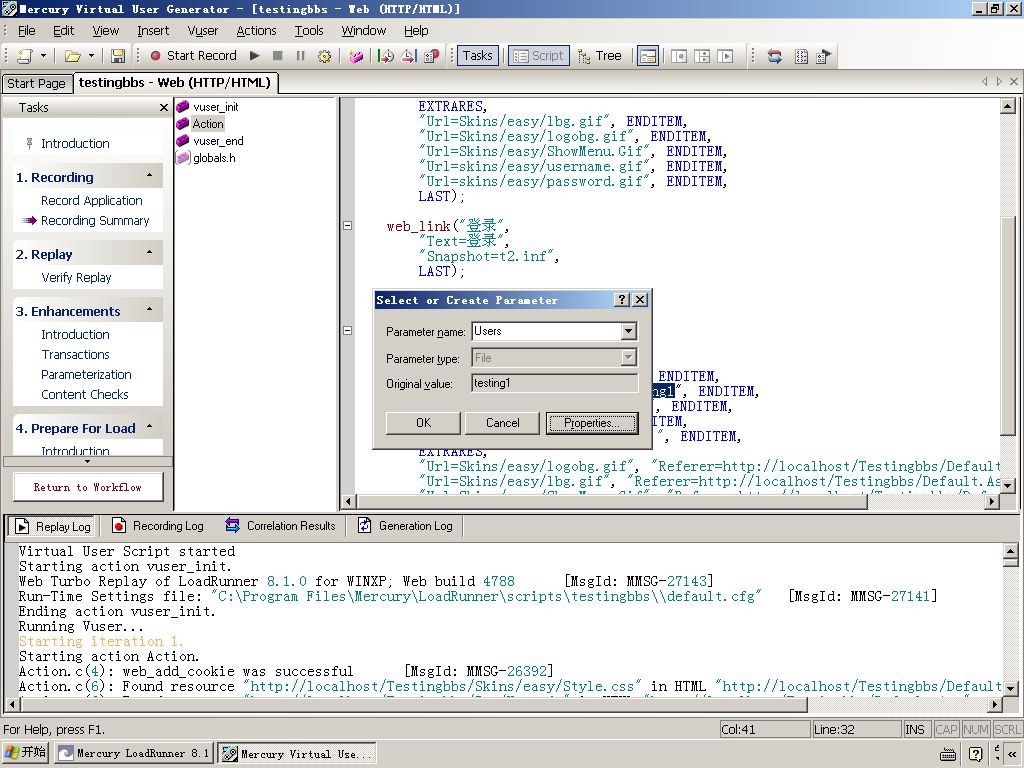The image size is (1024, 768).
Task: Click the start transaction clock icon
Action: [386, 56]
